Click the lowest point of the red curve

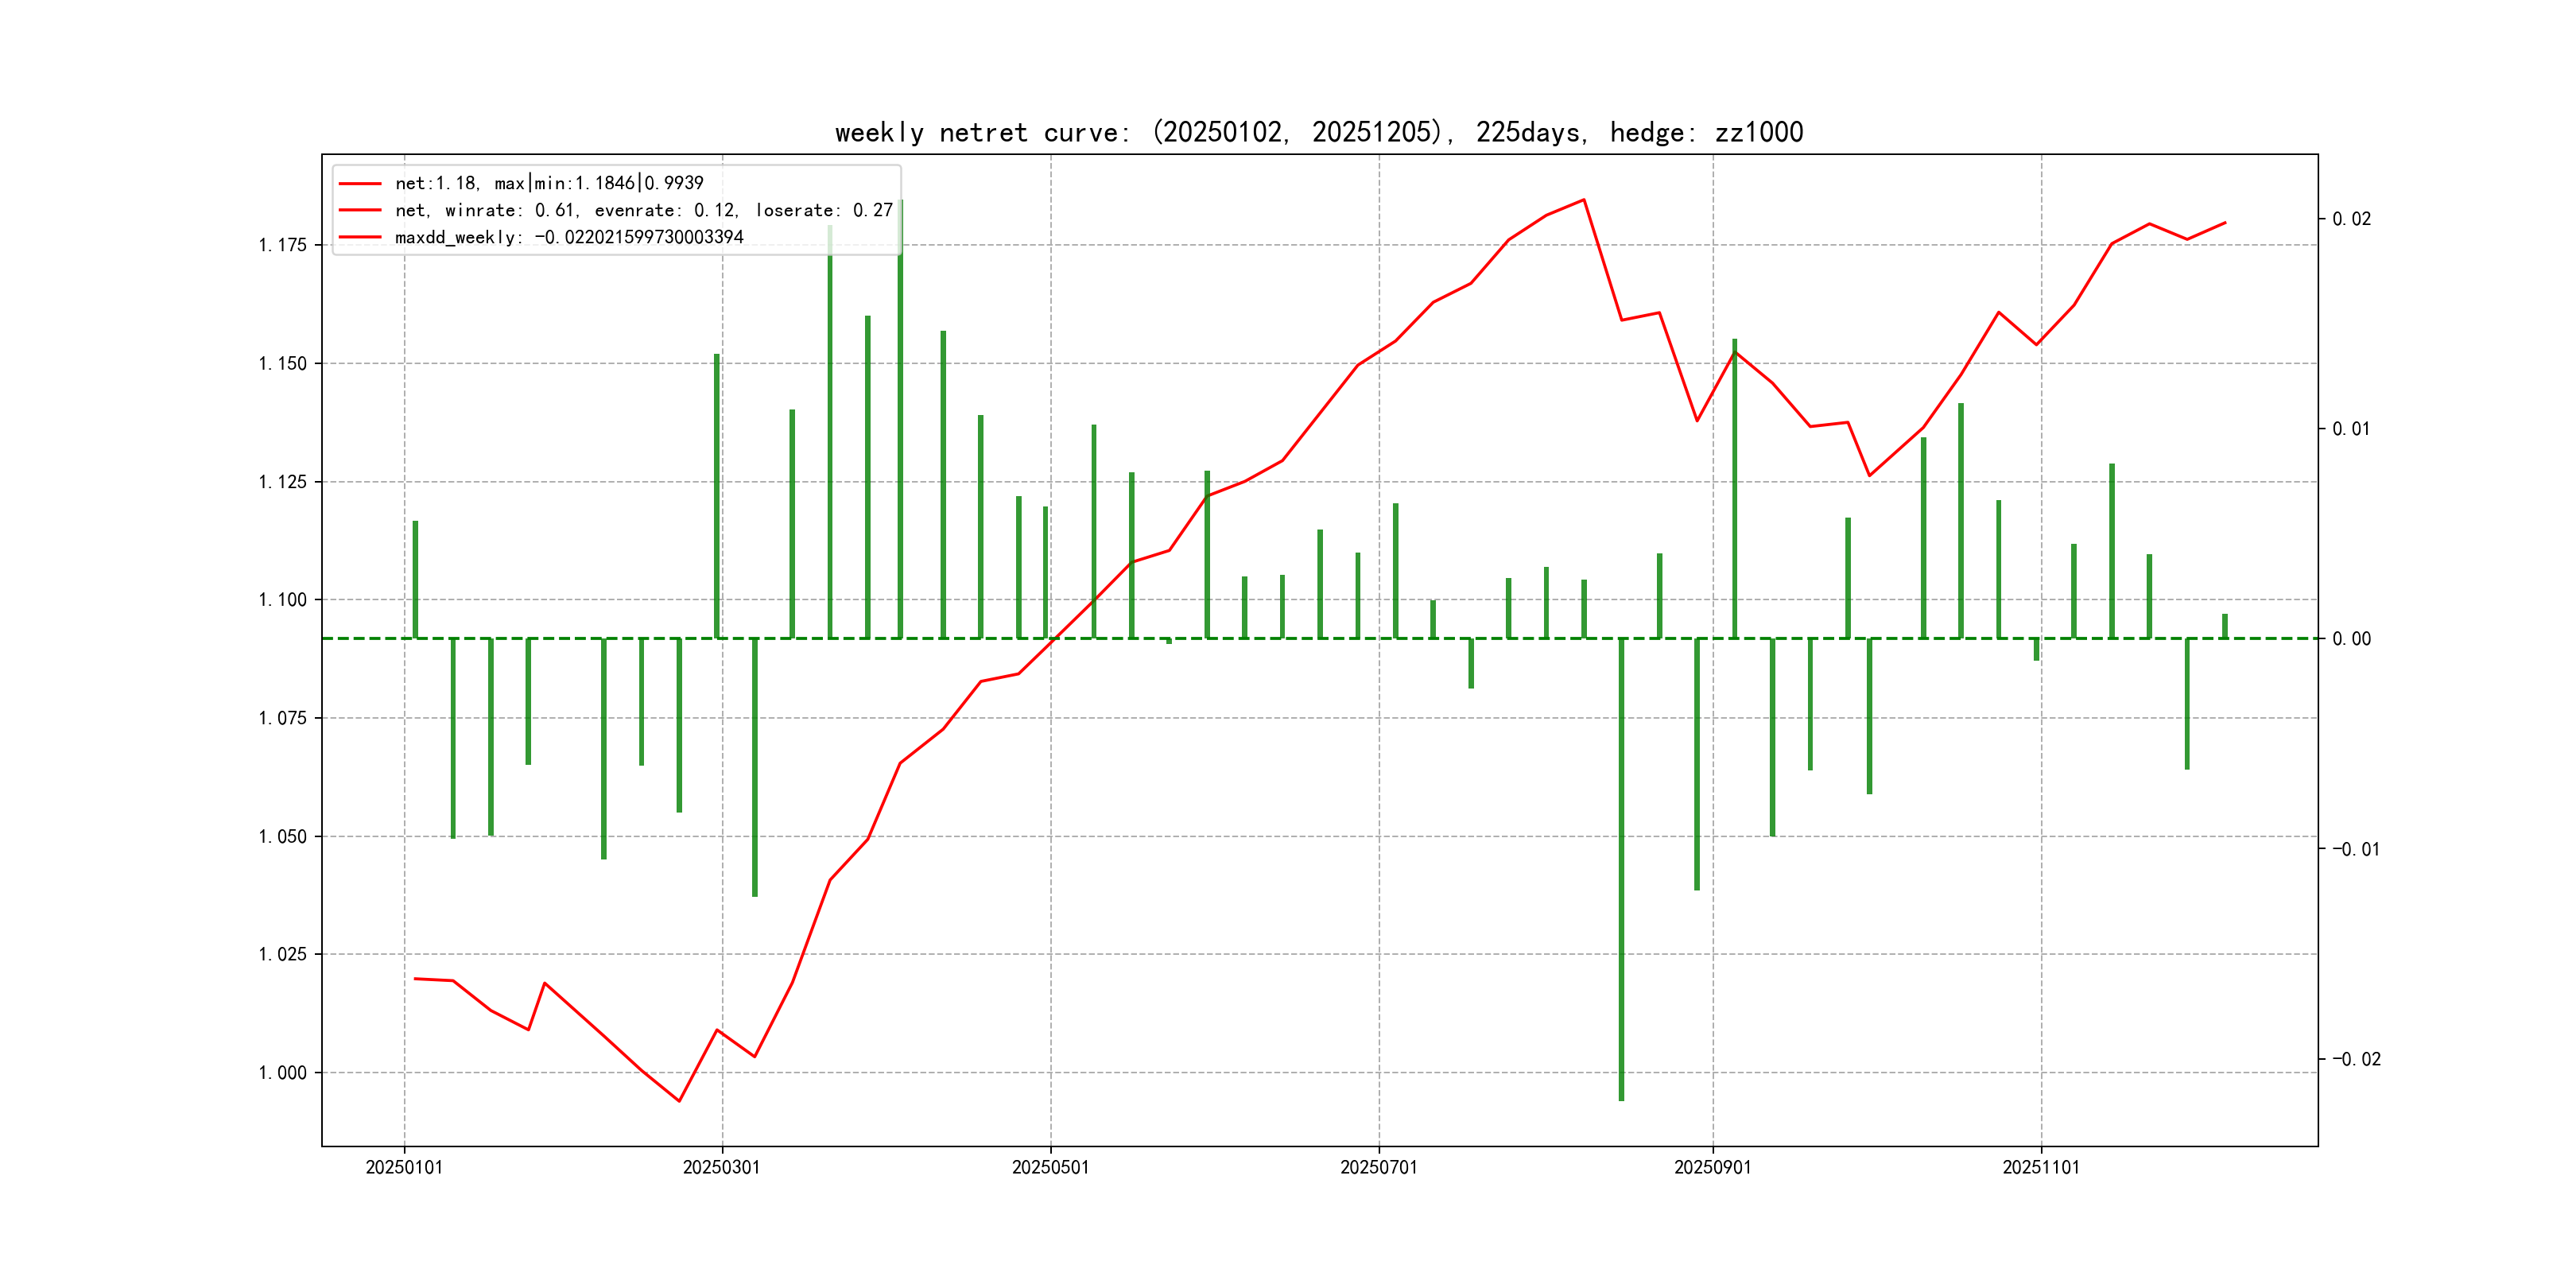(679, 1101)
